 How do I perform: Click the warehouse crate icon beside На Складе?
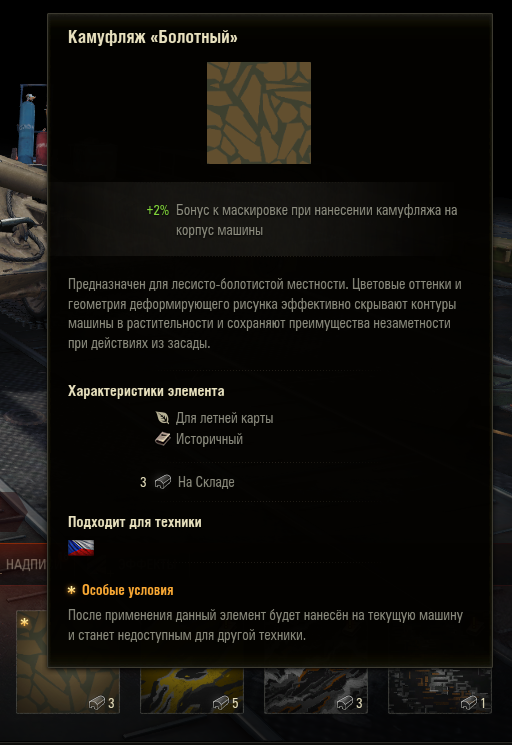coord(162,482)
